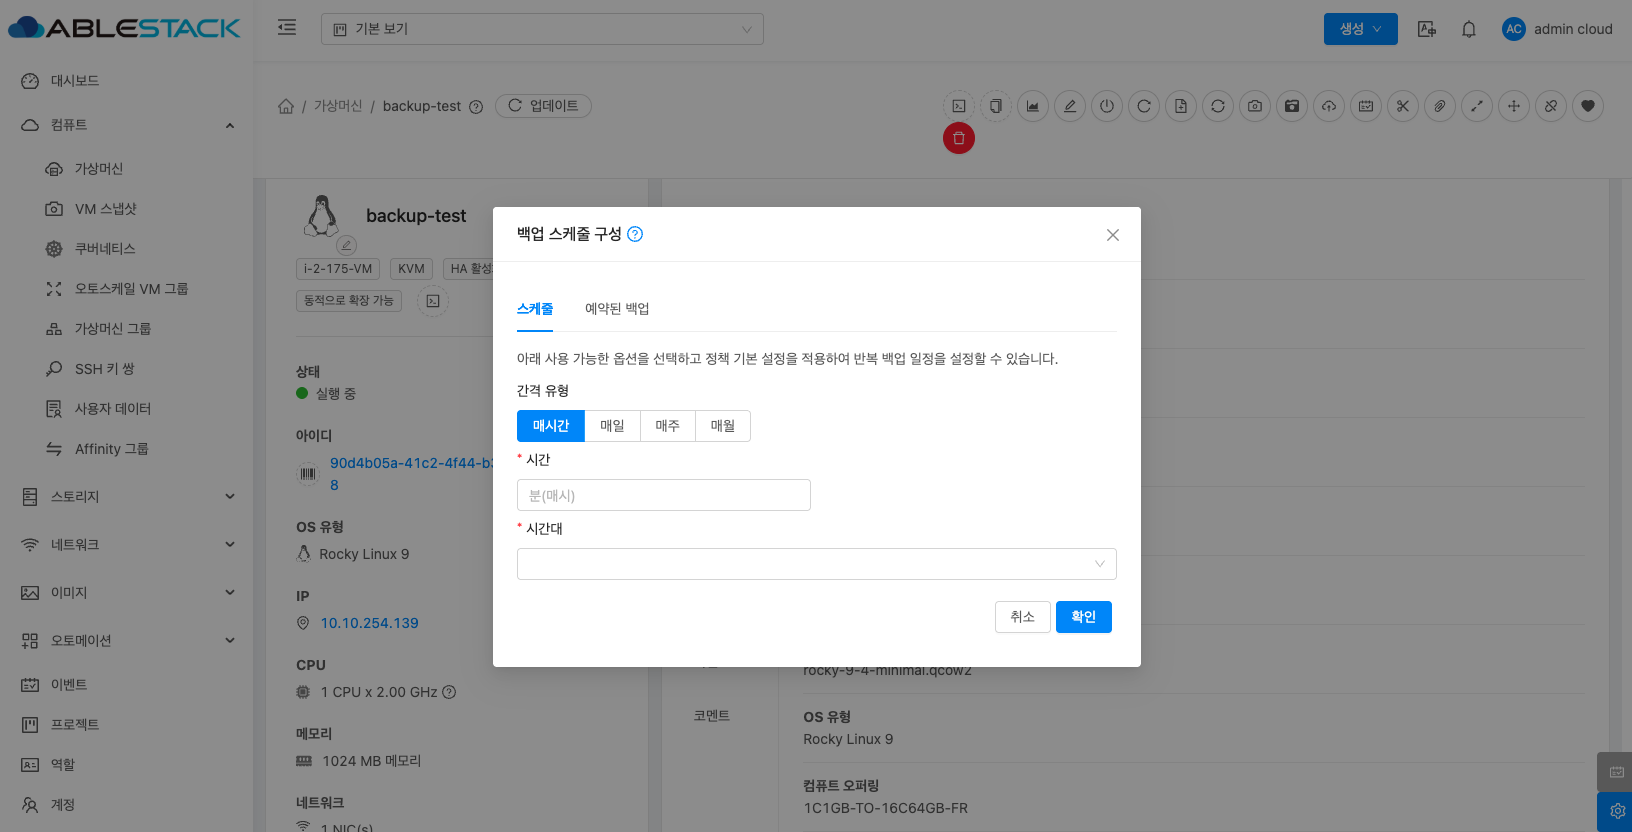Focus the 분(매시) minute input field
This screenshot has width=1632, height=832.
click(x=663, y=495)
